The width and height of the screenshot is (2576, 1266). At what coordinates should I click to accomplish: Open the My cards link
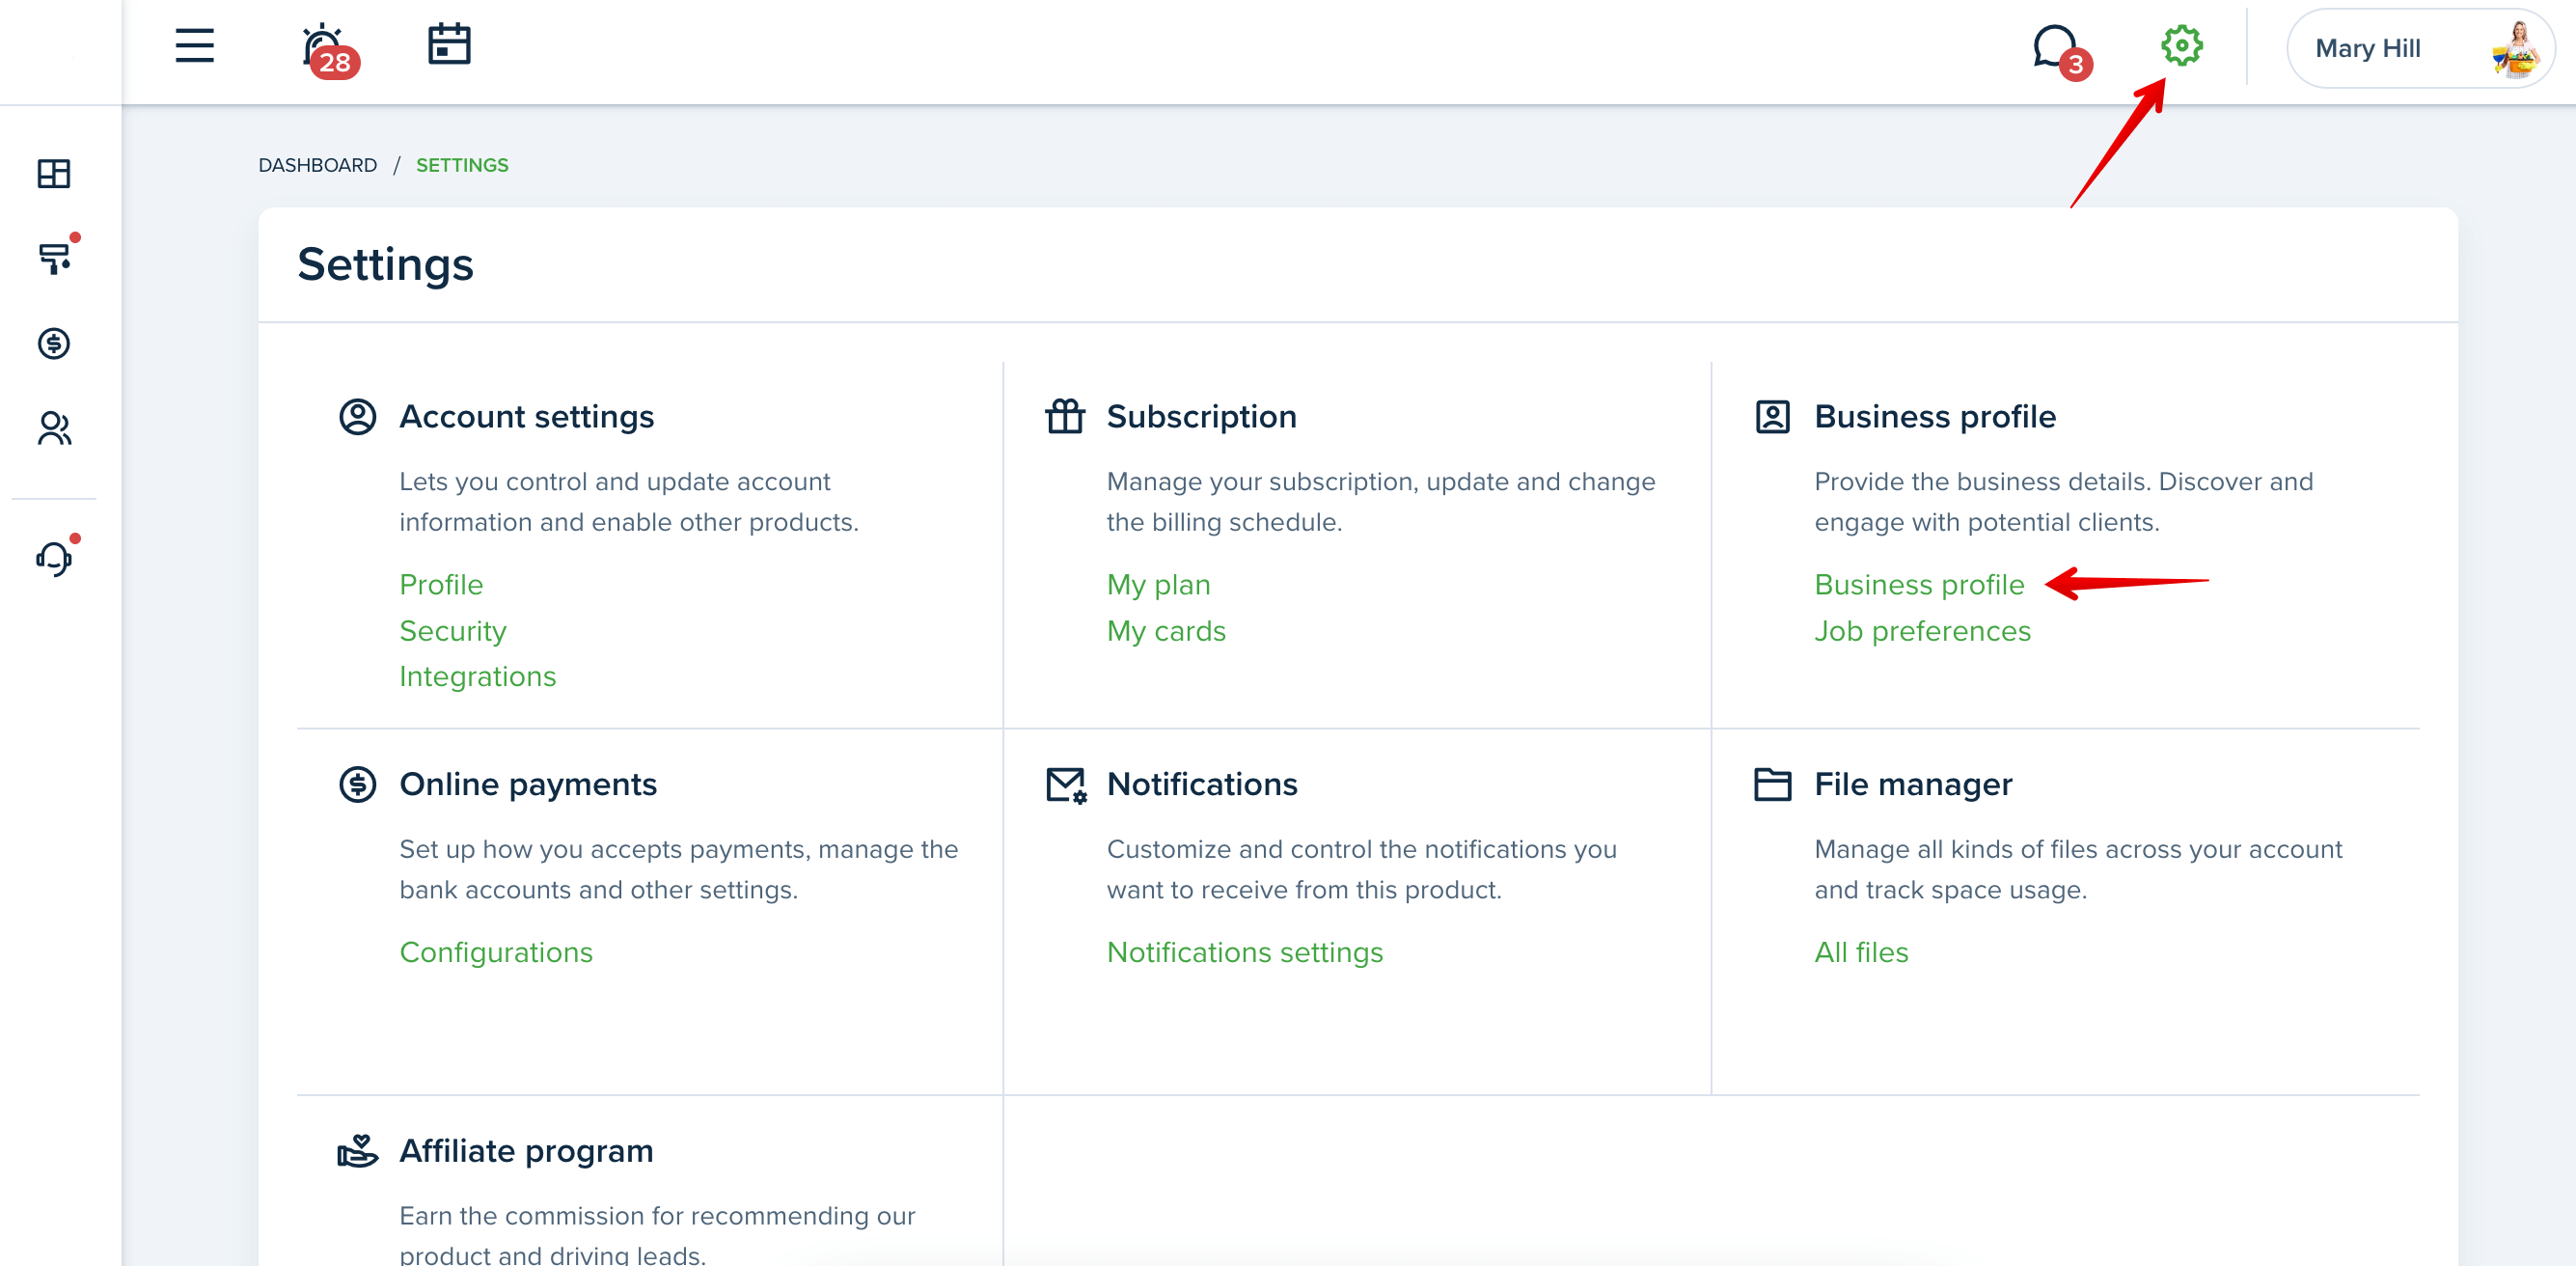pyautogui.click(x=1166, y=631)
